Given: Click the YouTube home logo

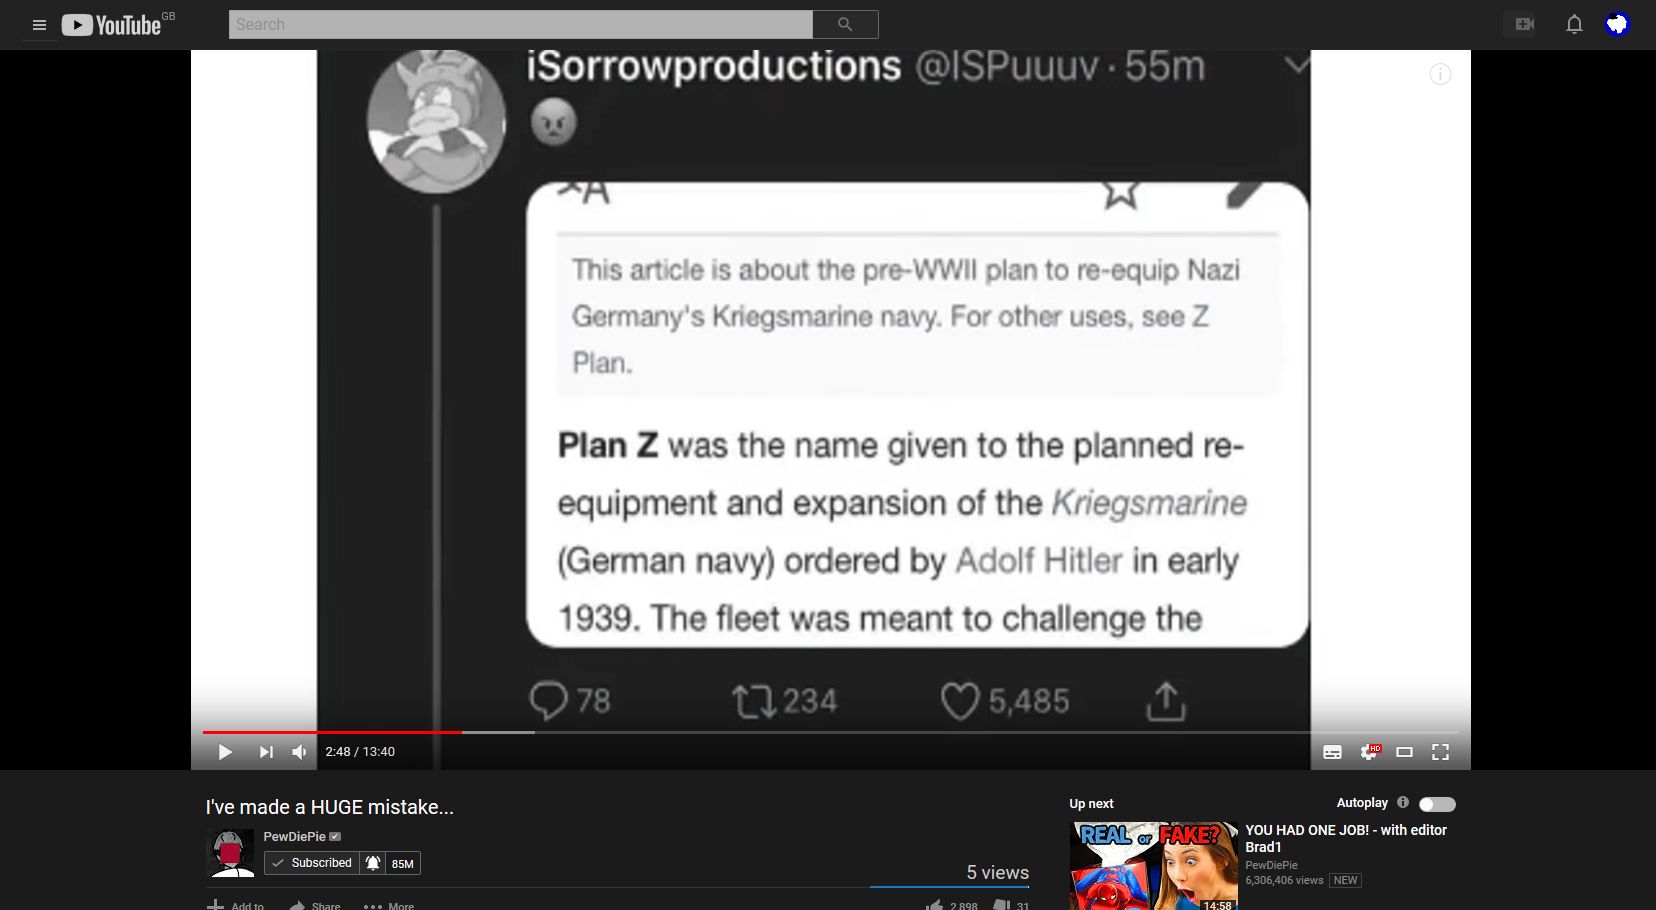Looking at the screenshot, I should tap(110, 24).
